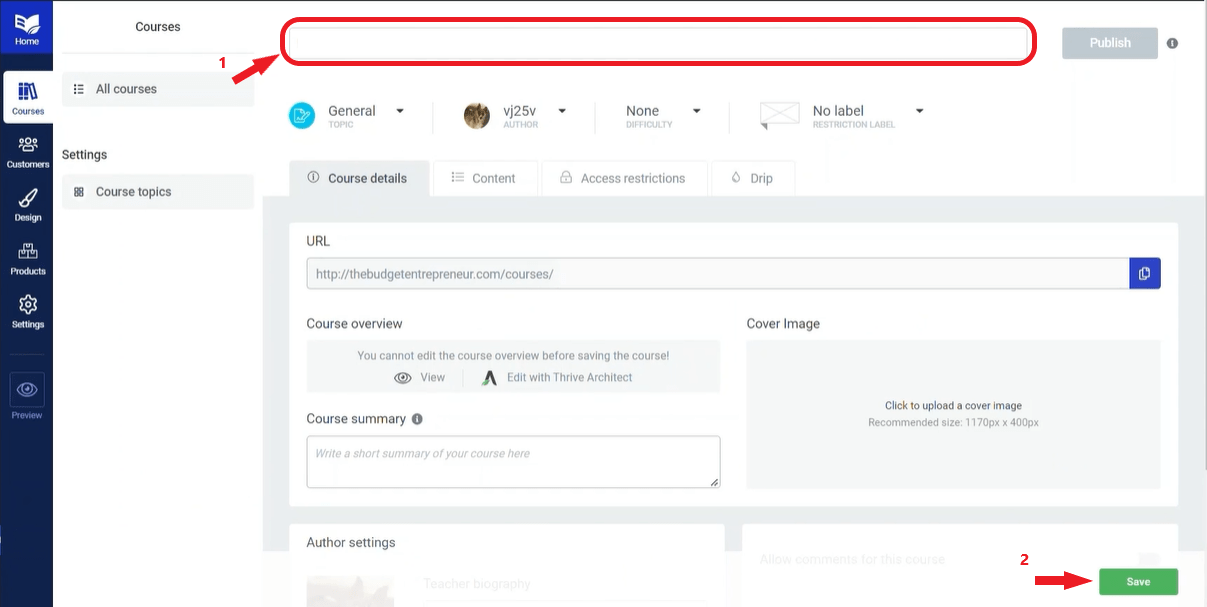The height and width of the screenshot is (607, 1207).
Task: Click the info icon next to Publish
Action: pos(1172,44)
